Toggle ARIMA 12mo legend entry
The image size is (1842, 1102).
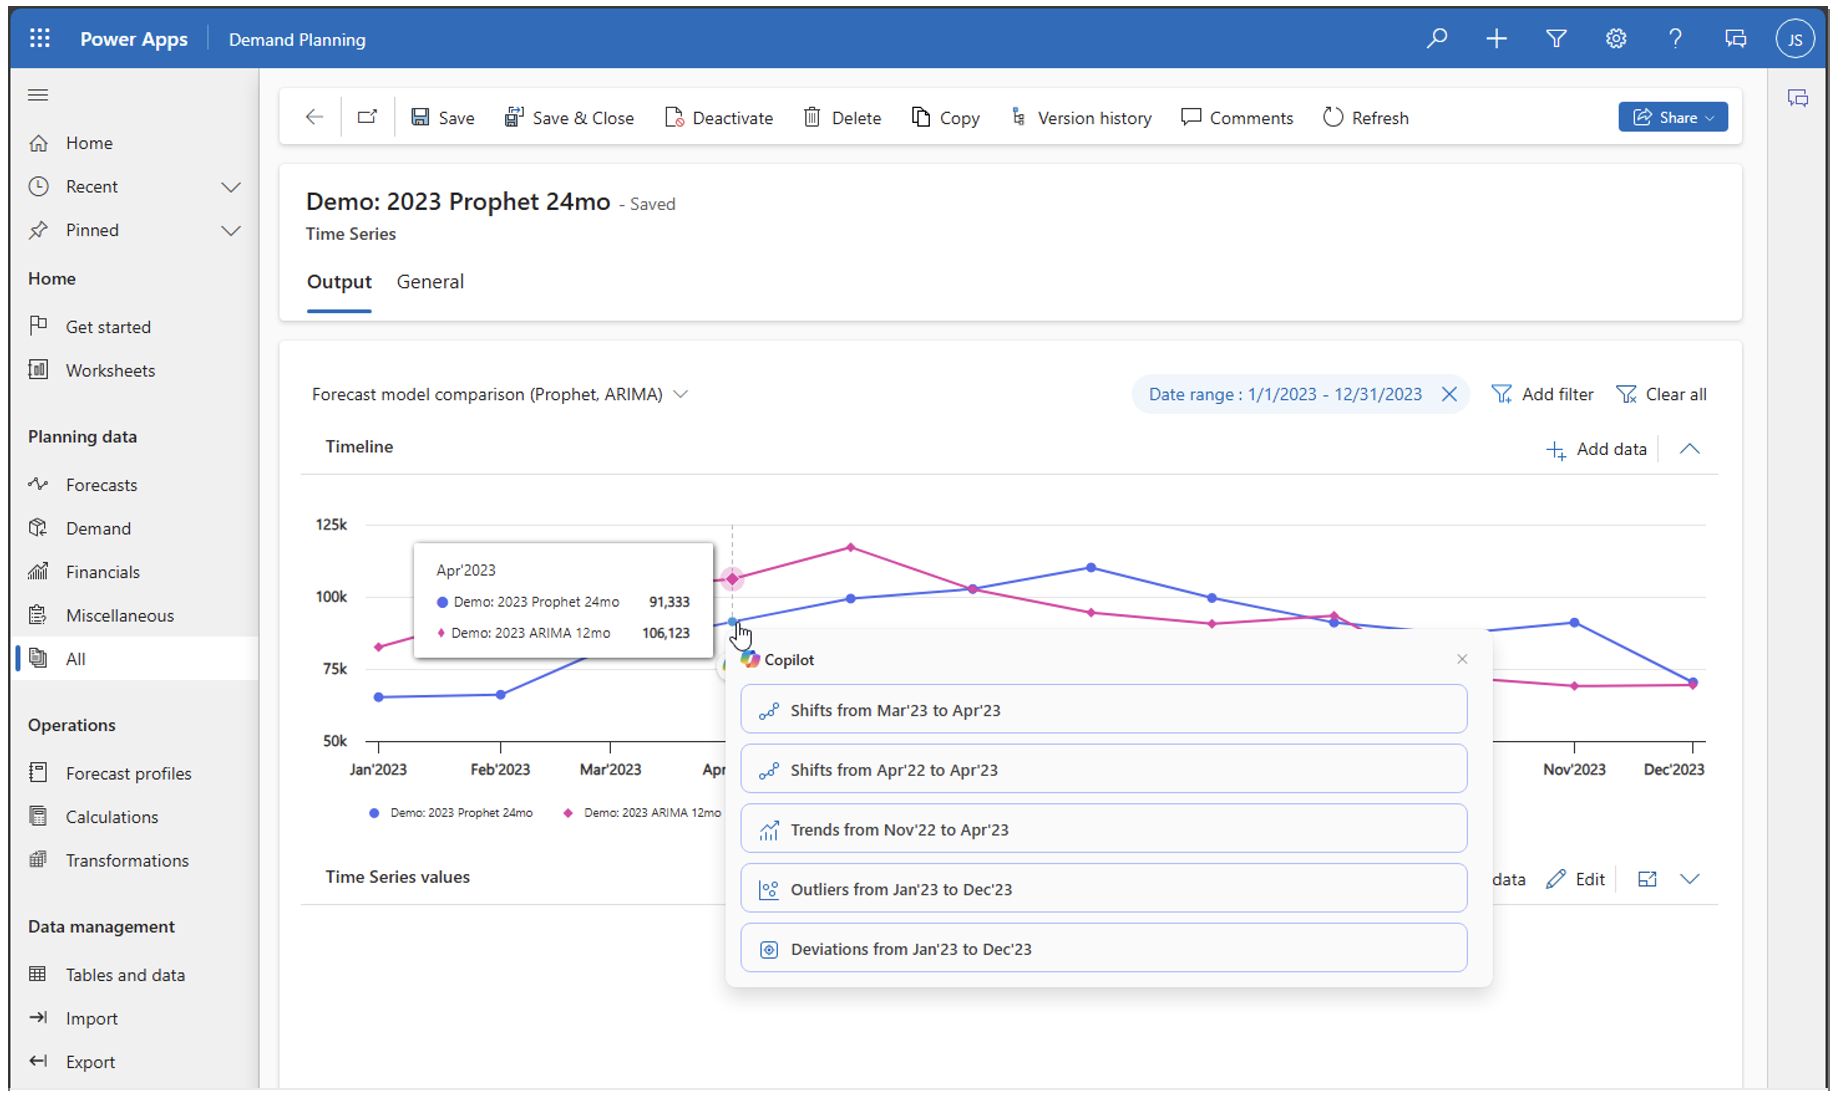click(x=642, y=813)
